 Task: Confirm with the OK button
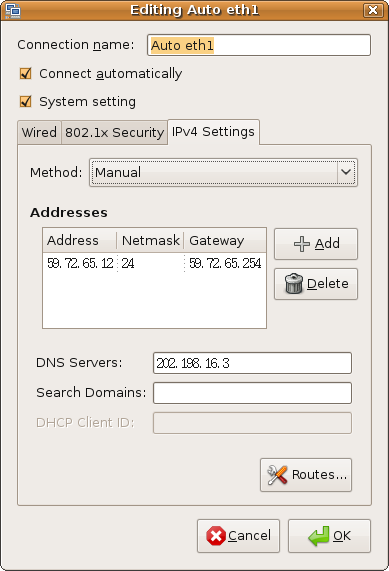(329, 536)
